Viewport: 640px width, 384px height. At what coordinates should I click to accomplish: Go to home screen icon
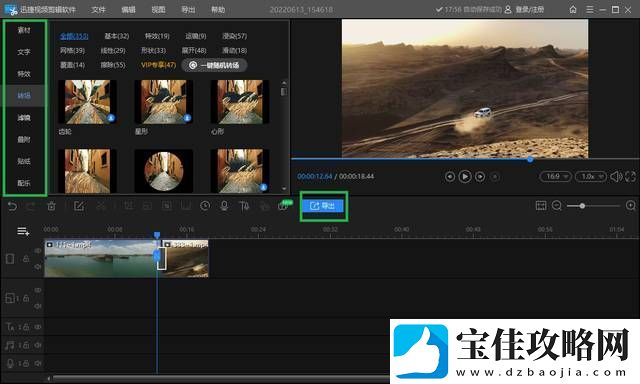click(573, 9)
